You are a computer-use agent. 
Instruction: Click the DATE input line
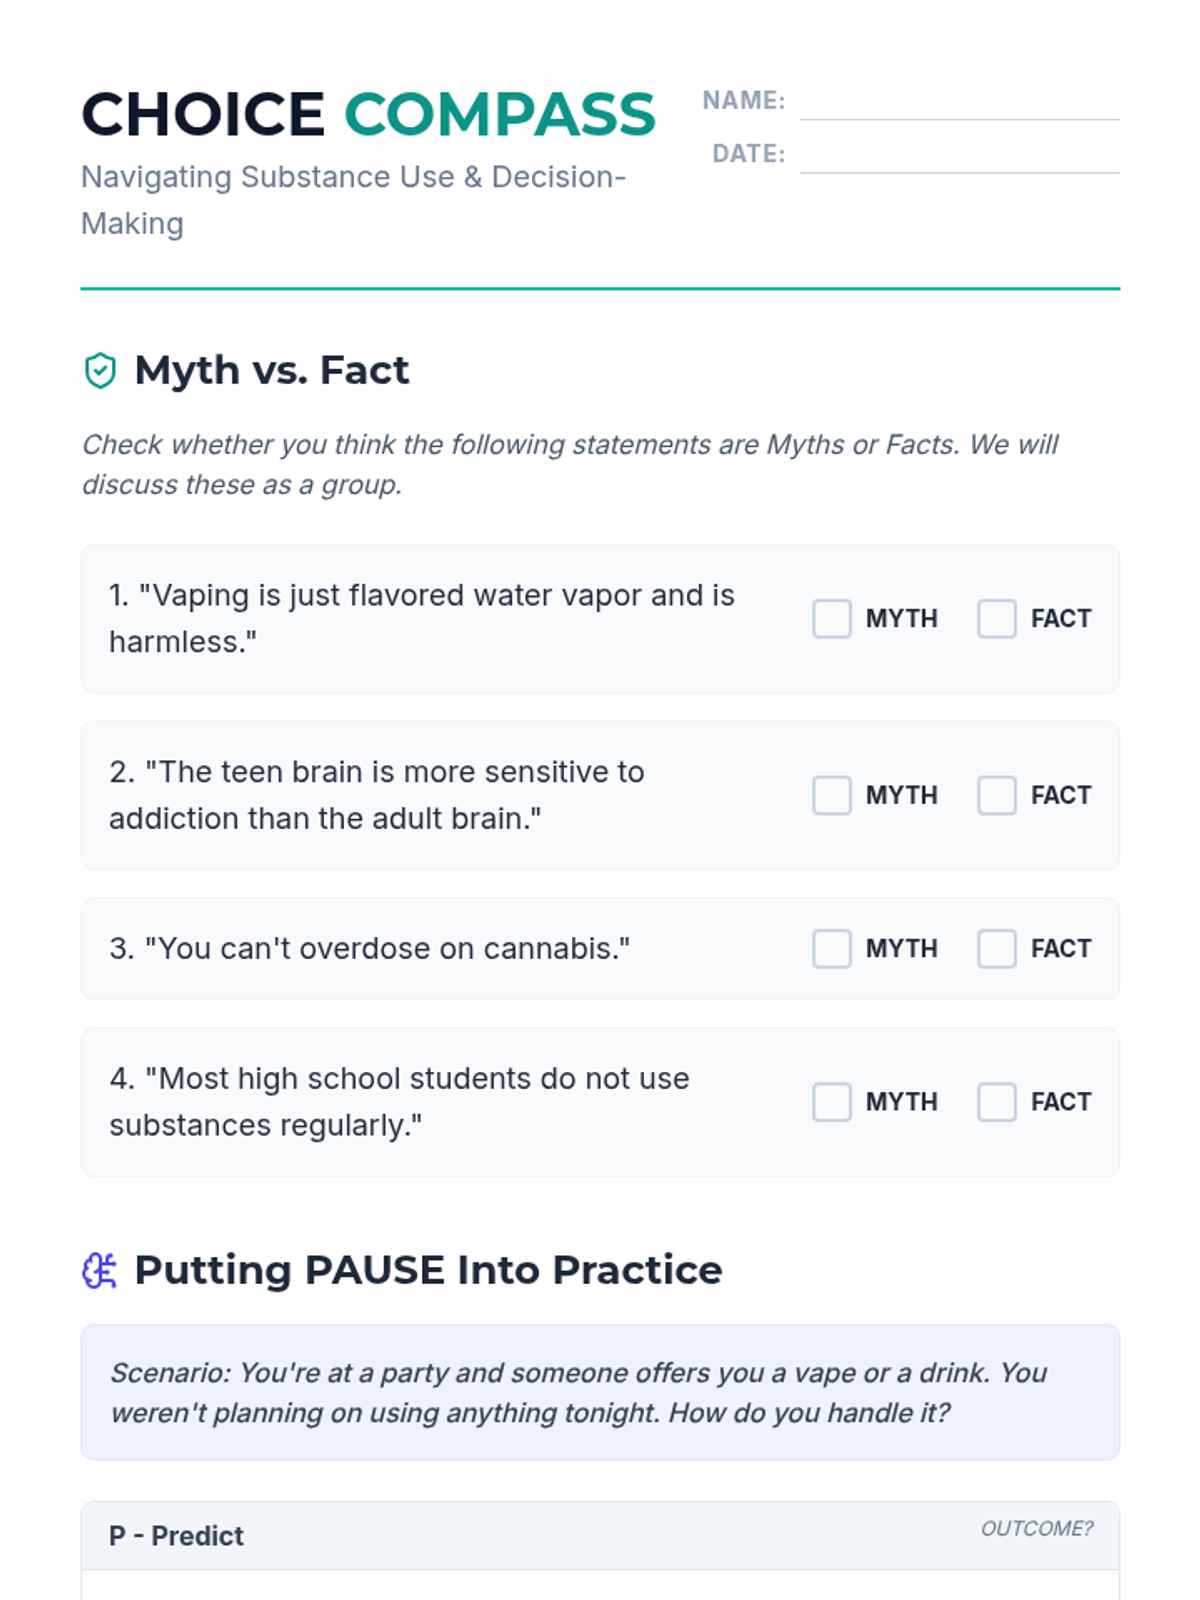[x=959, y=157]
